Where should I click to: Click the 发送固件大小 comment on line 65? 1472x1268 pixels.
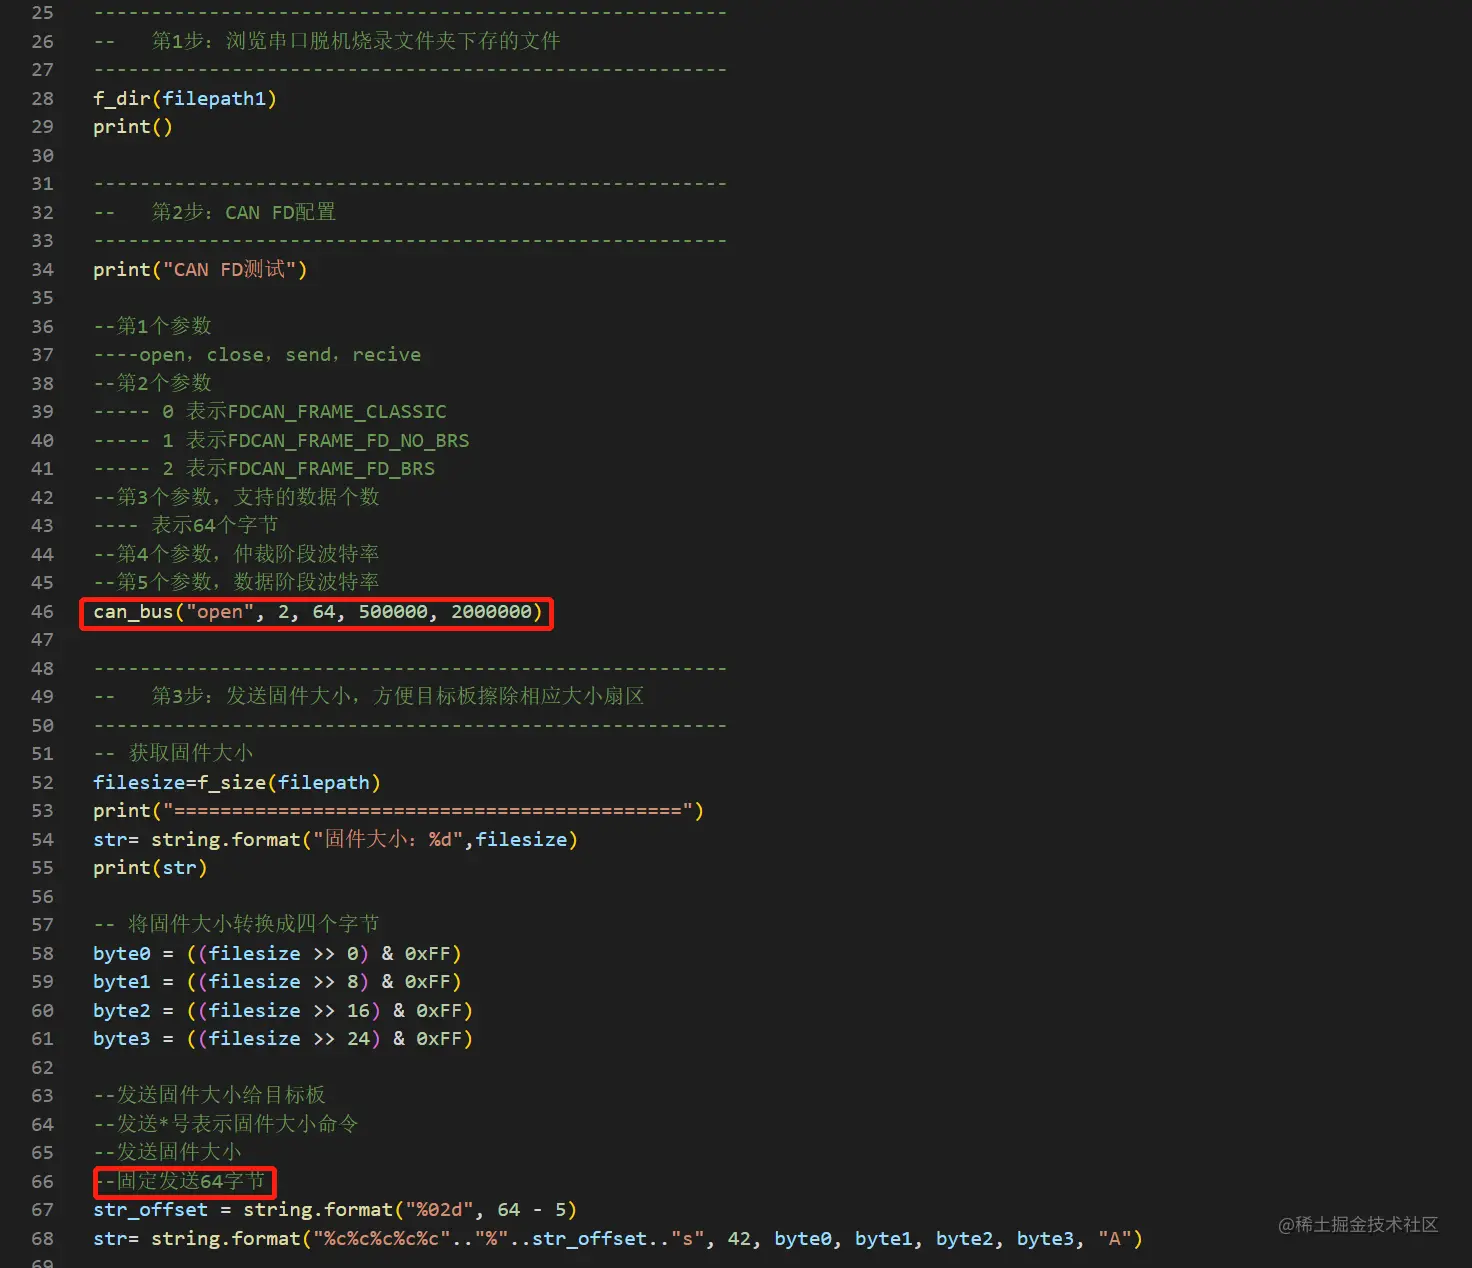[x=167, y=1152]
